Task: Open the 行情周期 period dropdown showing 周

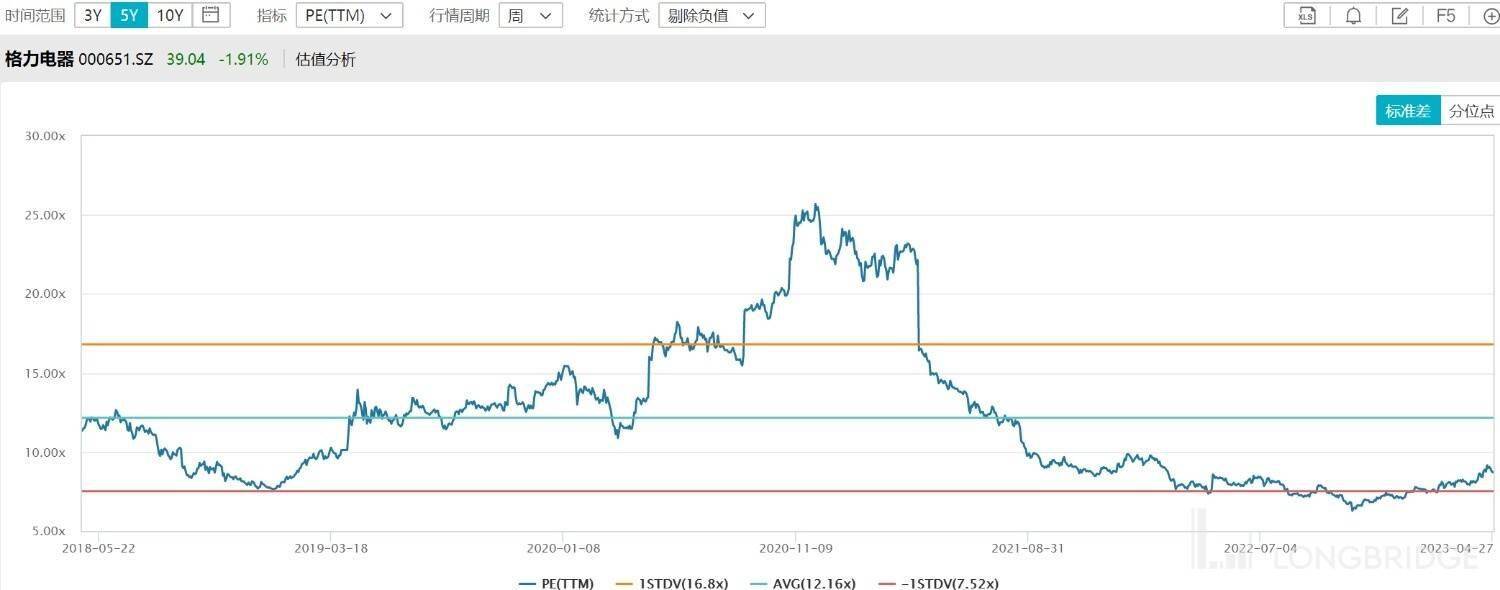Action: point(530,15)
